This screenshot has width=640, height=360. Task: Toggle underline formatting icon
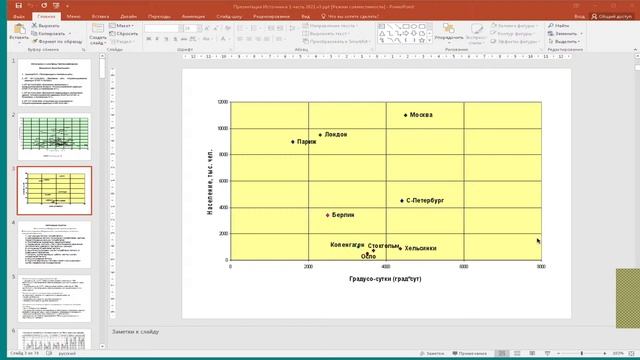tap(166, 39)
